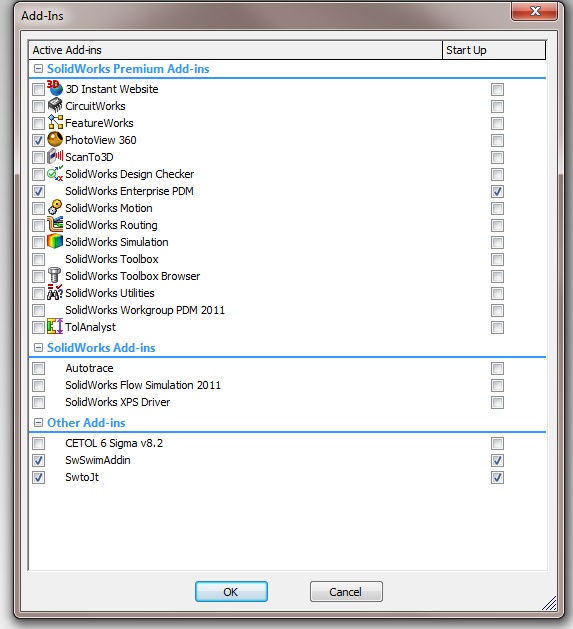Image resolution: width=573 pixels, height=629 pixels.
Task: Click the SolidWorks Simulation cube icon
Action: coord(55,241)
